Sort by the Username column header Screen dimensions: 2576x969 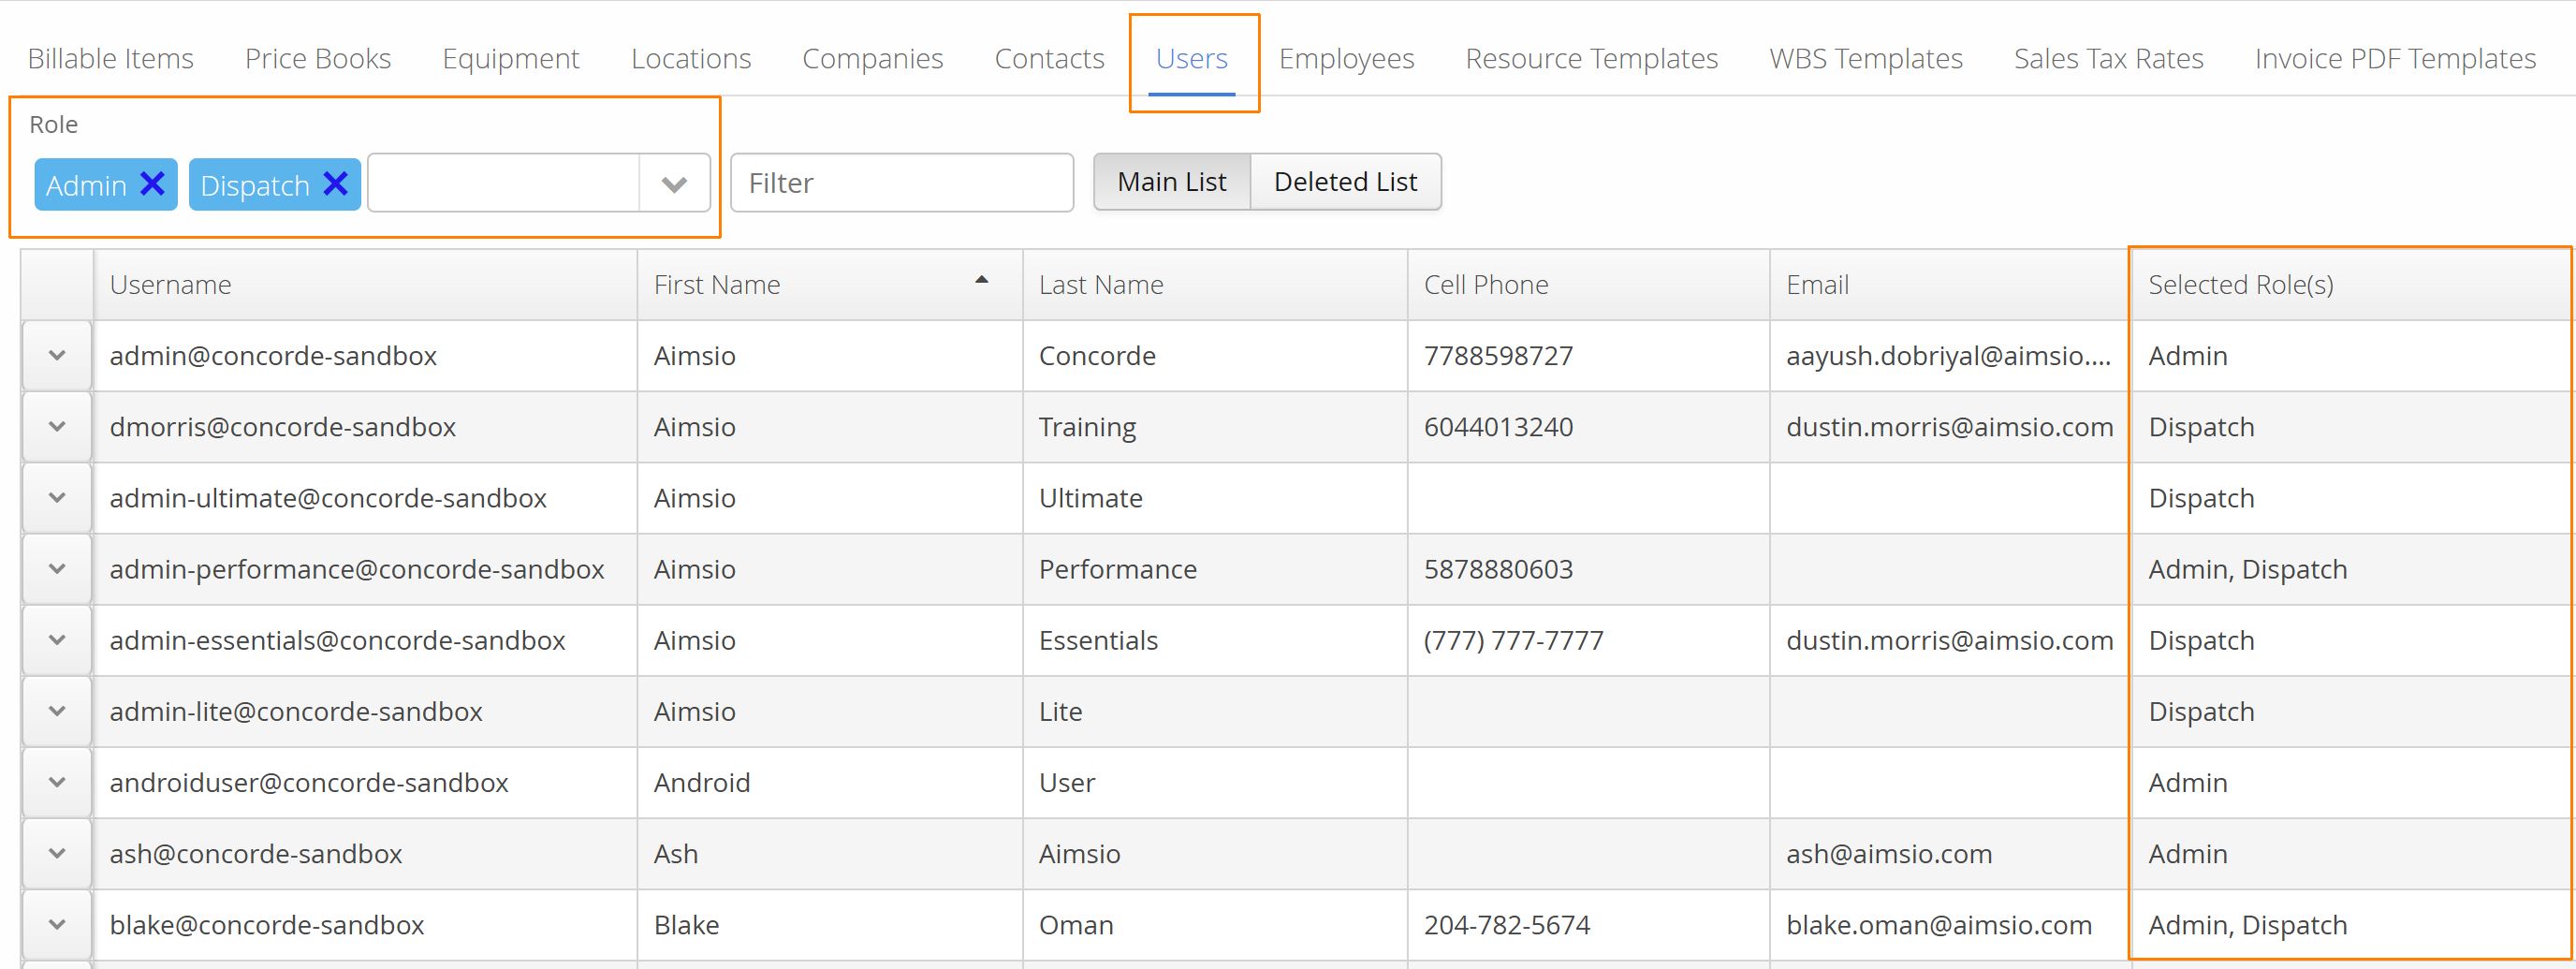365,285
